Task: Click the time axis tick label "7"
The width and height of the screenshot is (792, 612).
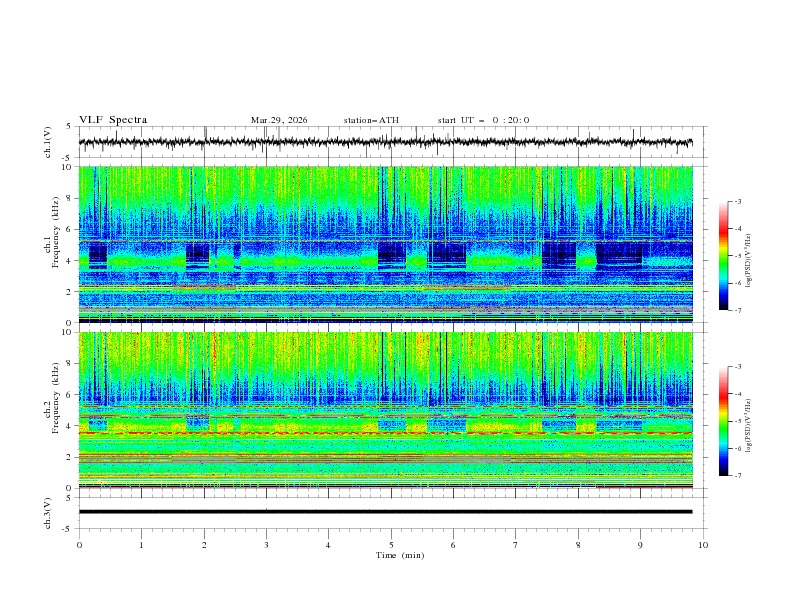Action: (516, 545)
